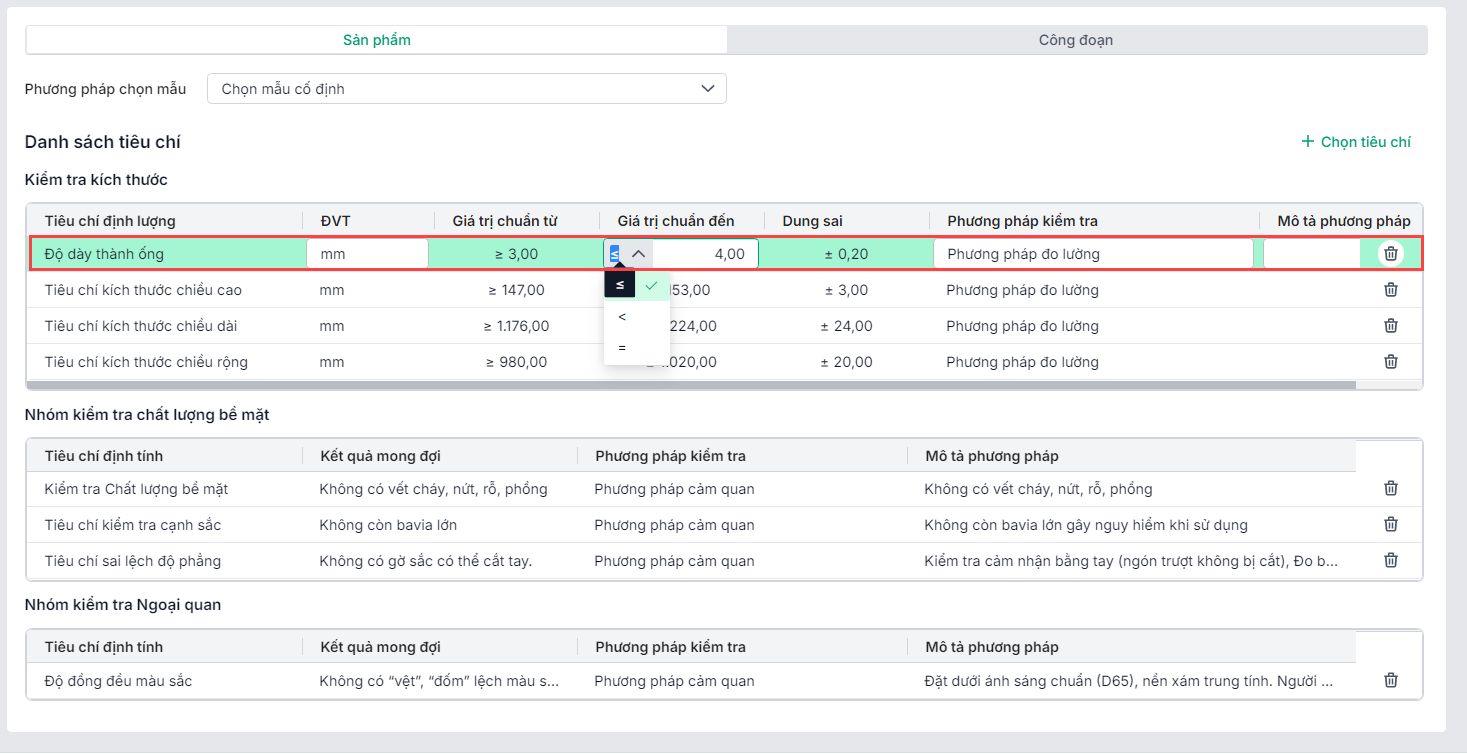Collapse the operator dropdown chevron
The image size is (1467, 754).
[638, 254]
